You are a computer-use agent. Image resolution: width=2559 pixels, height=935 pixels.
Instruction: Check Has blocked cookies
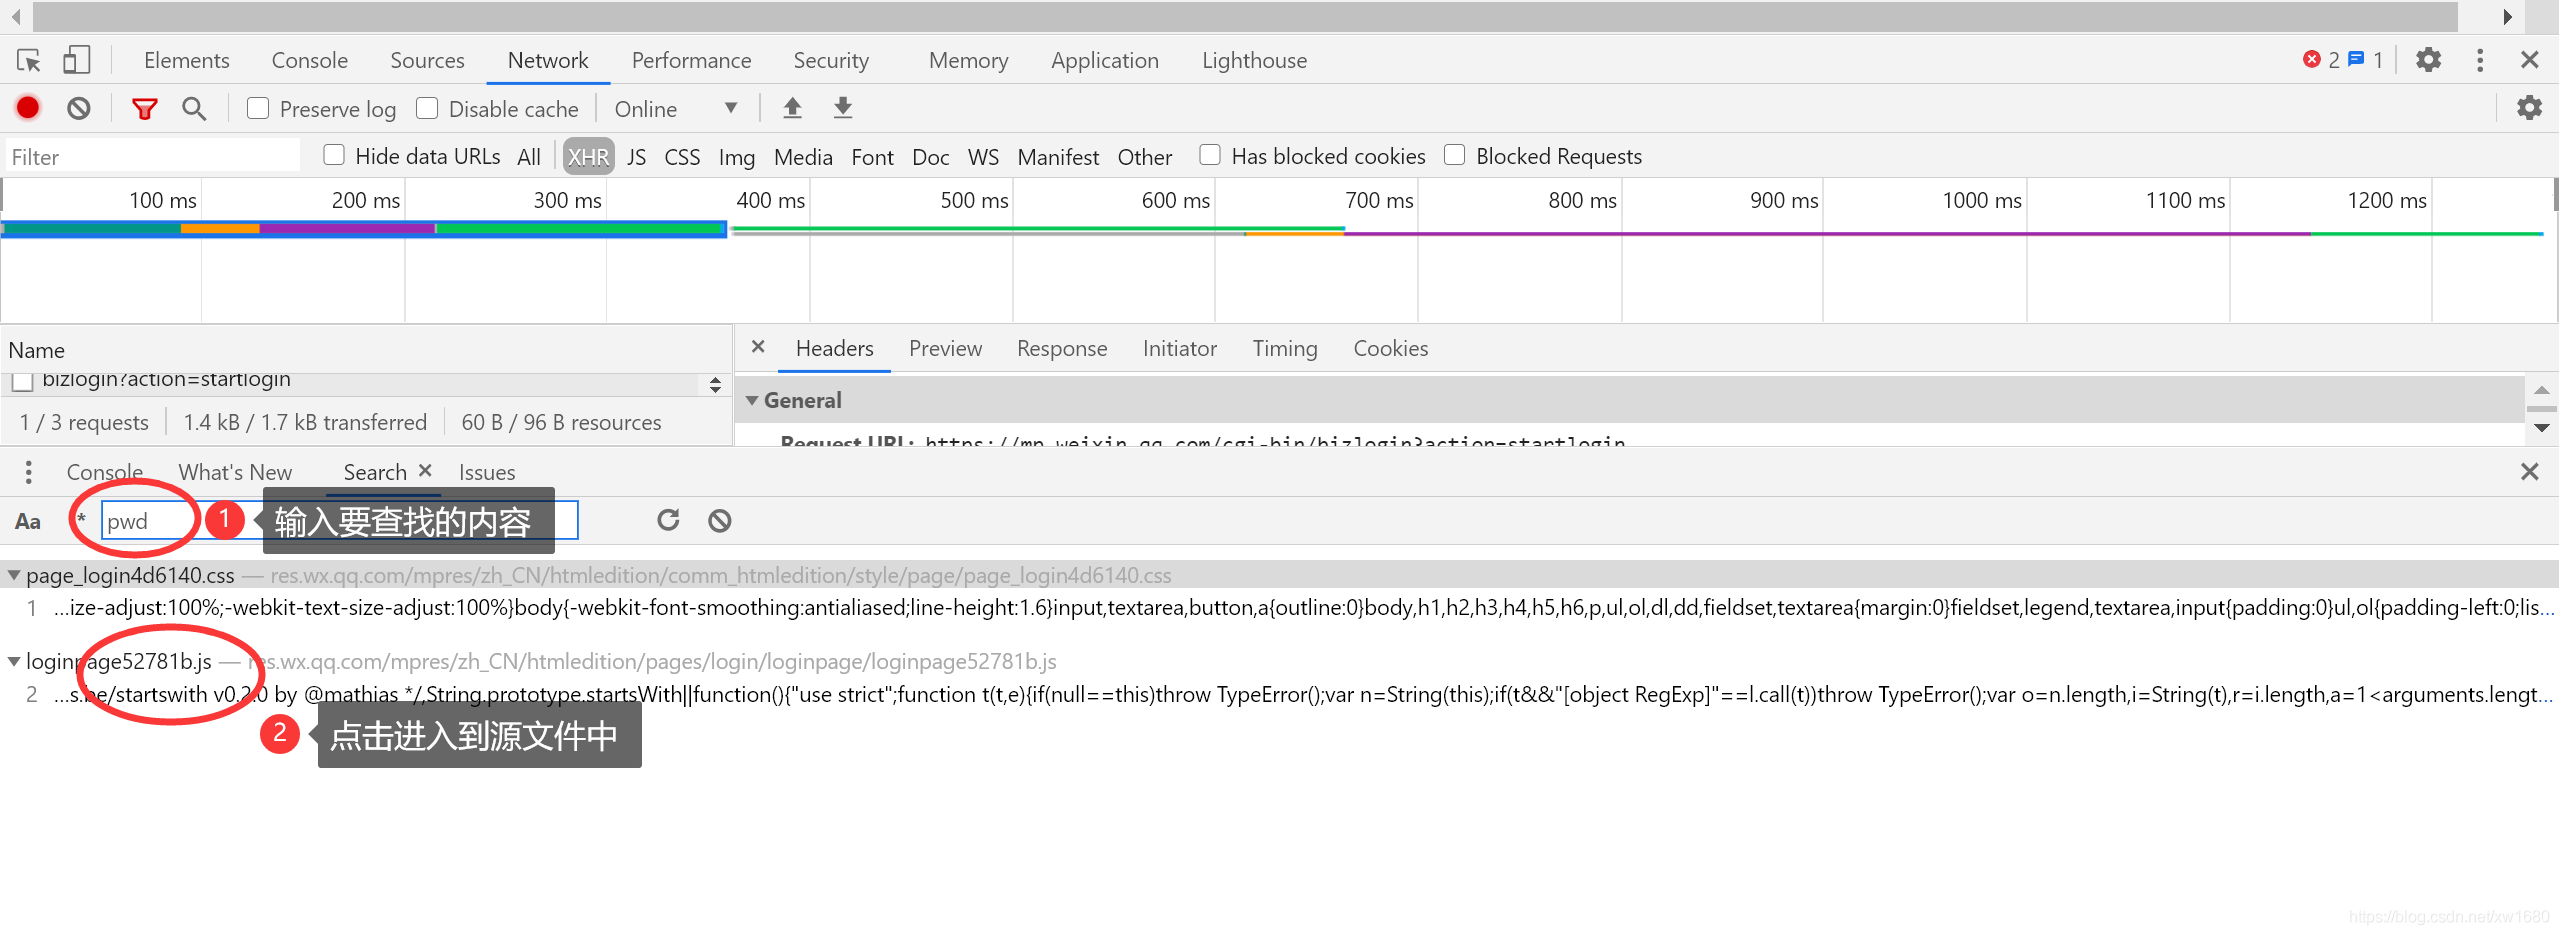coord(1210,155)
